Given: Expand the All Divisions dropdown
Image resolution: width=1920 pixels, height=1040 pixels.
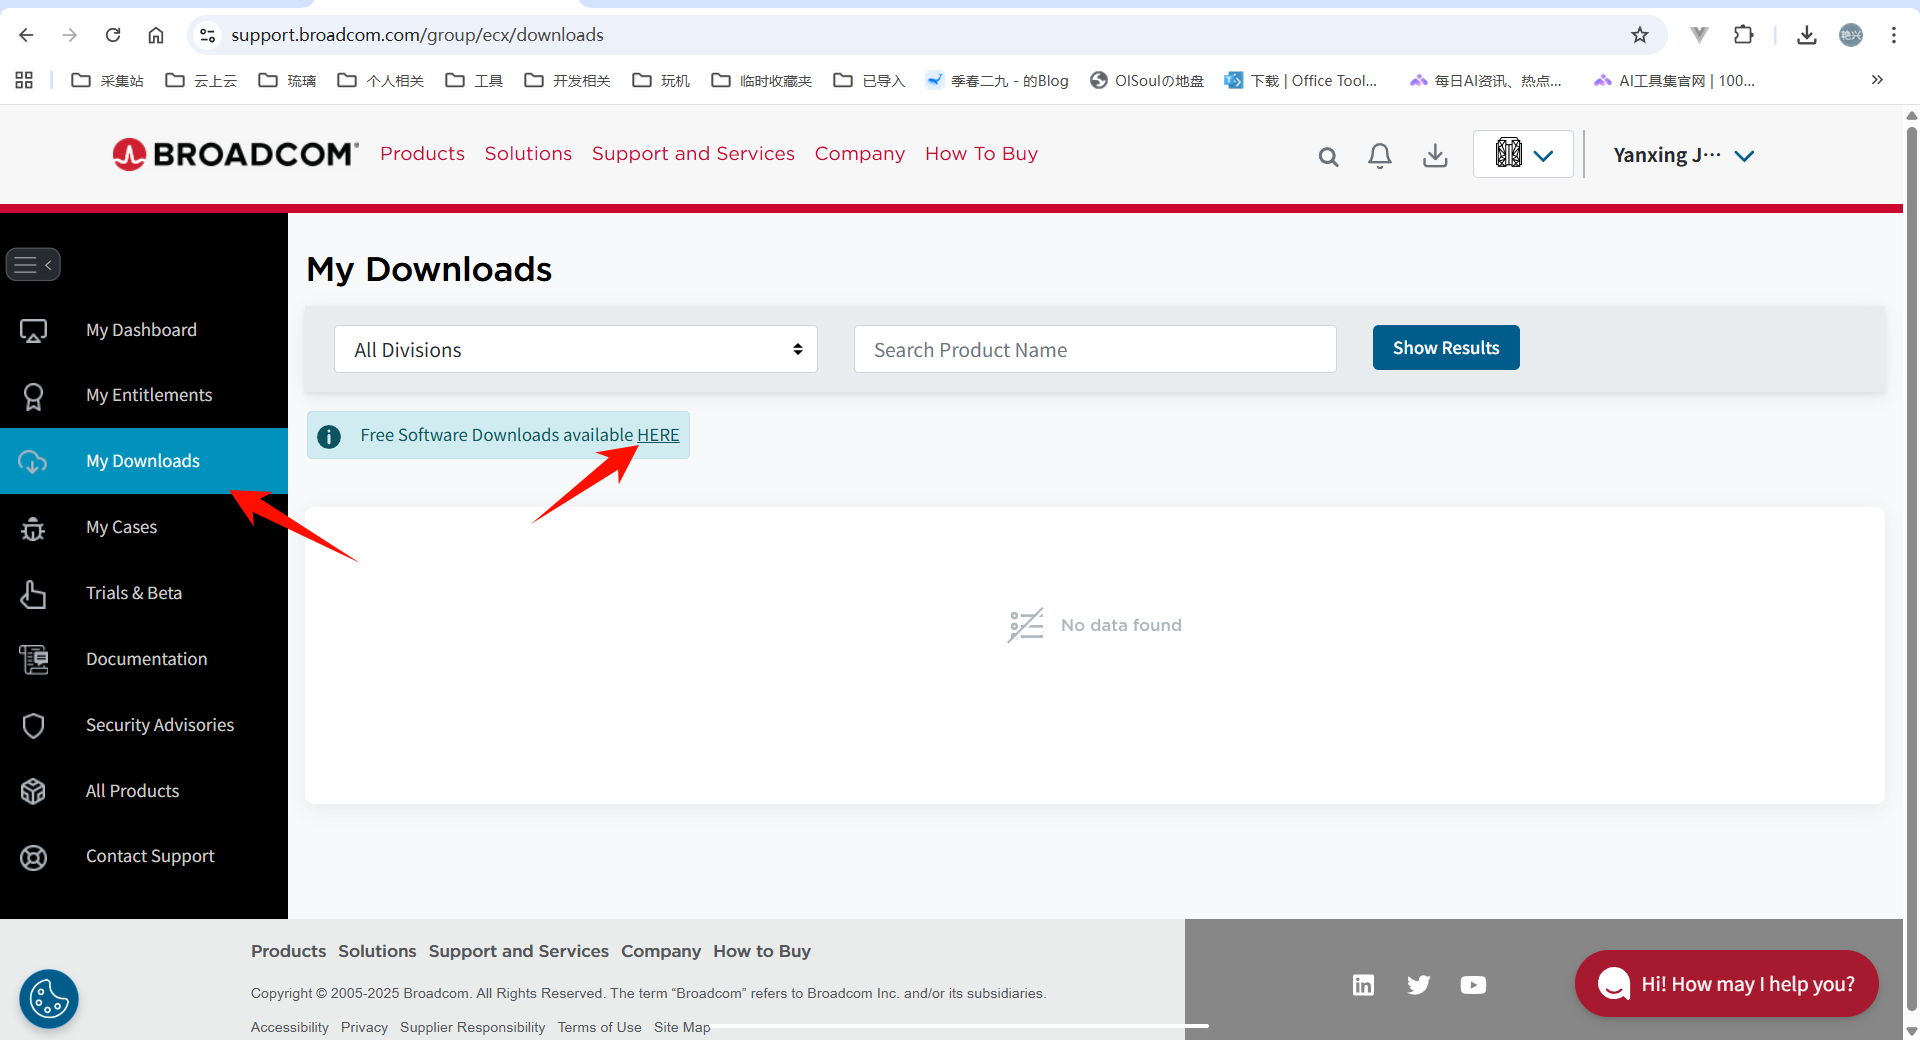Looking at the screenshot, I should click(575, 349).
